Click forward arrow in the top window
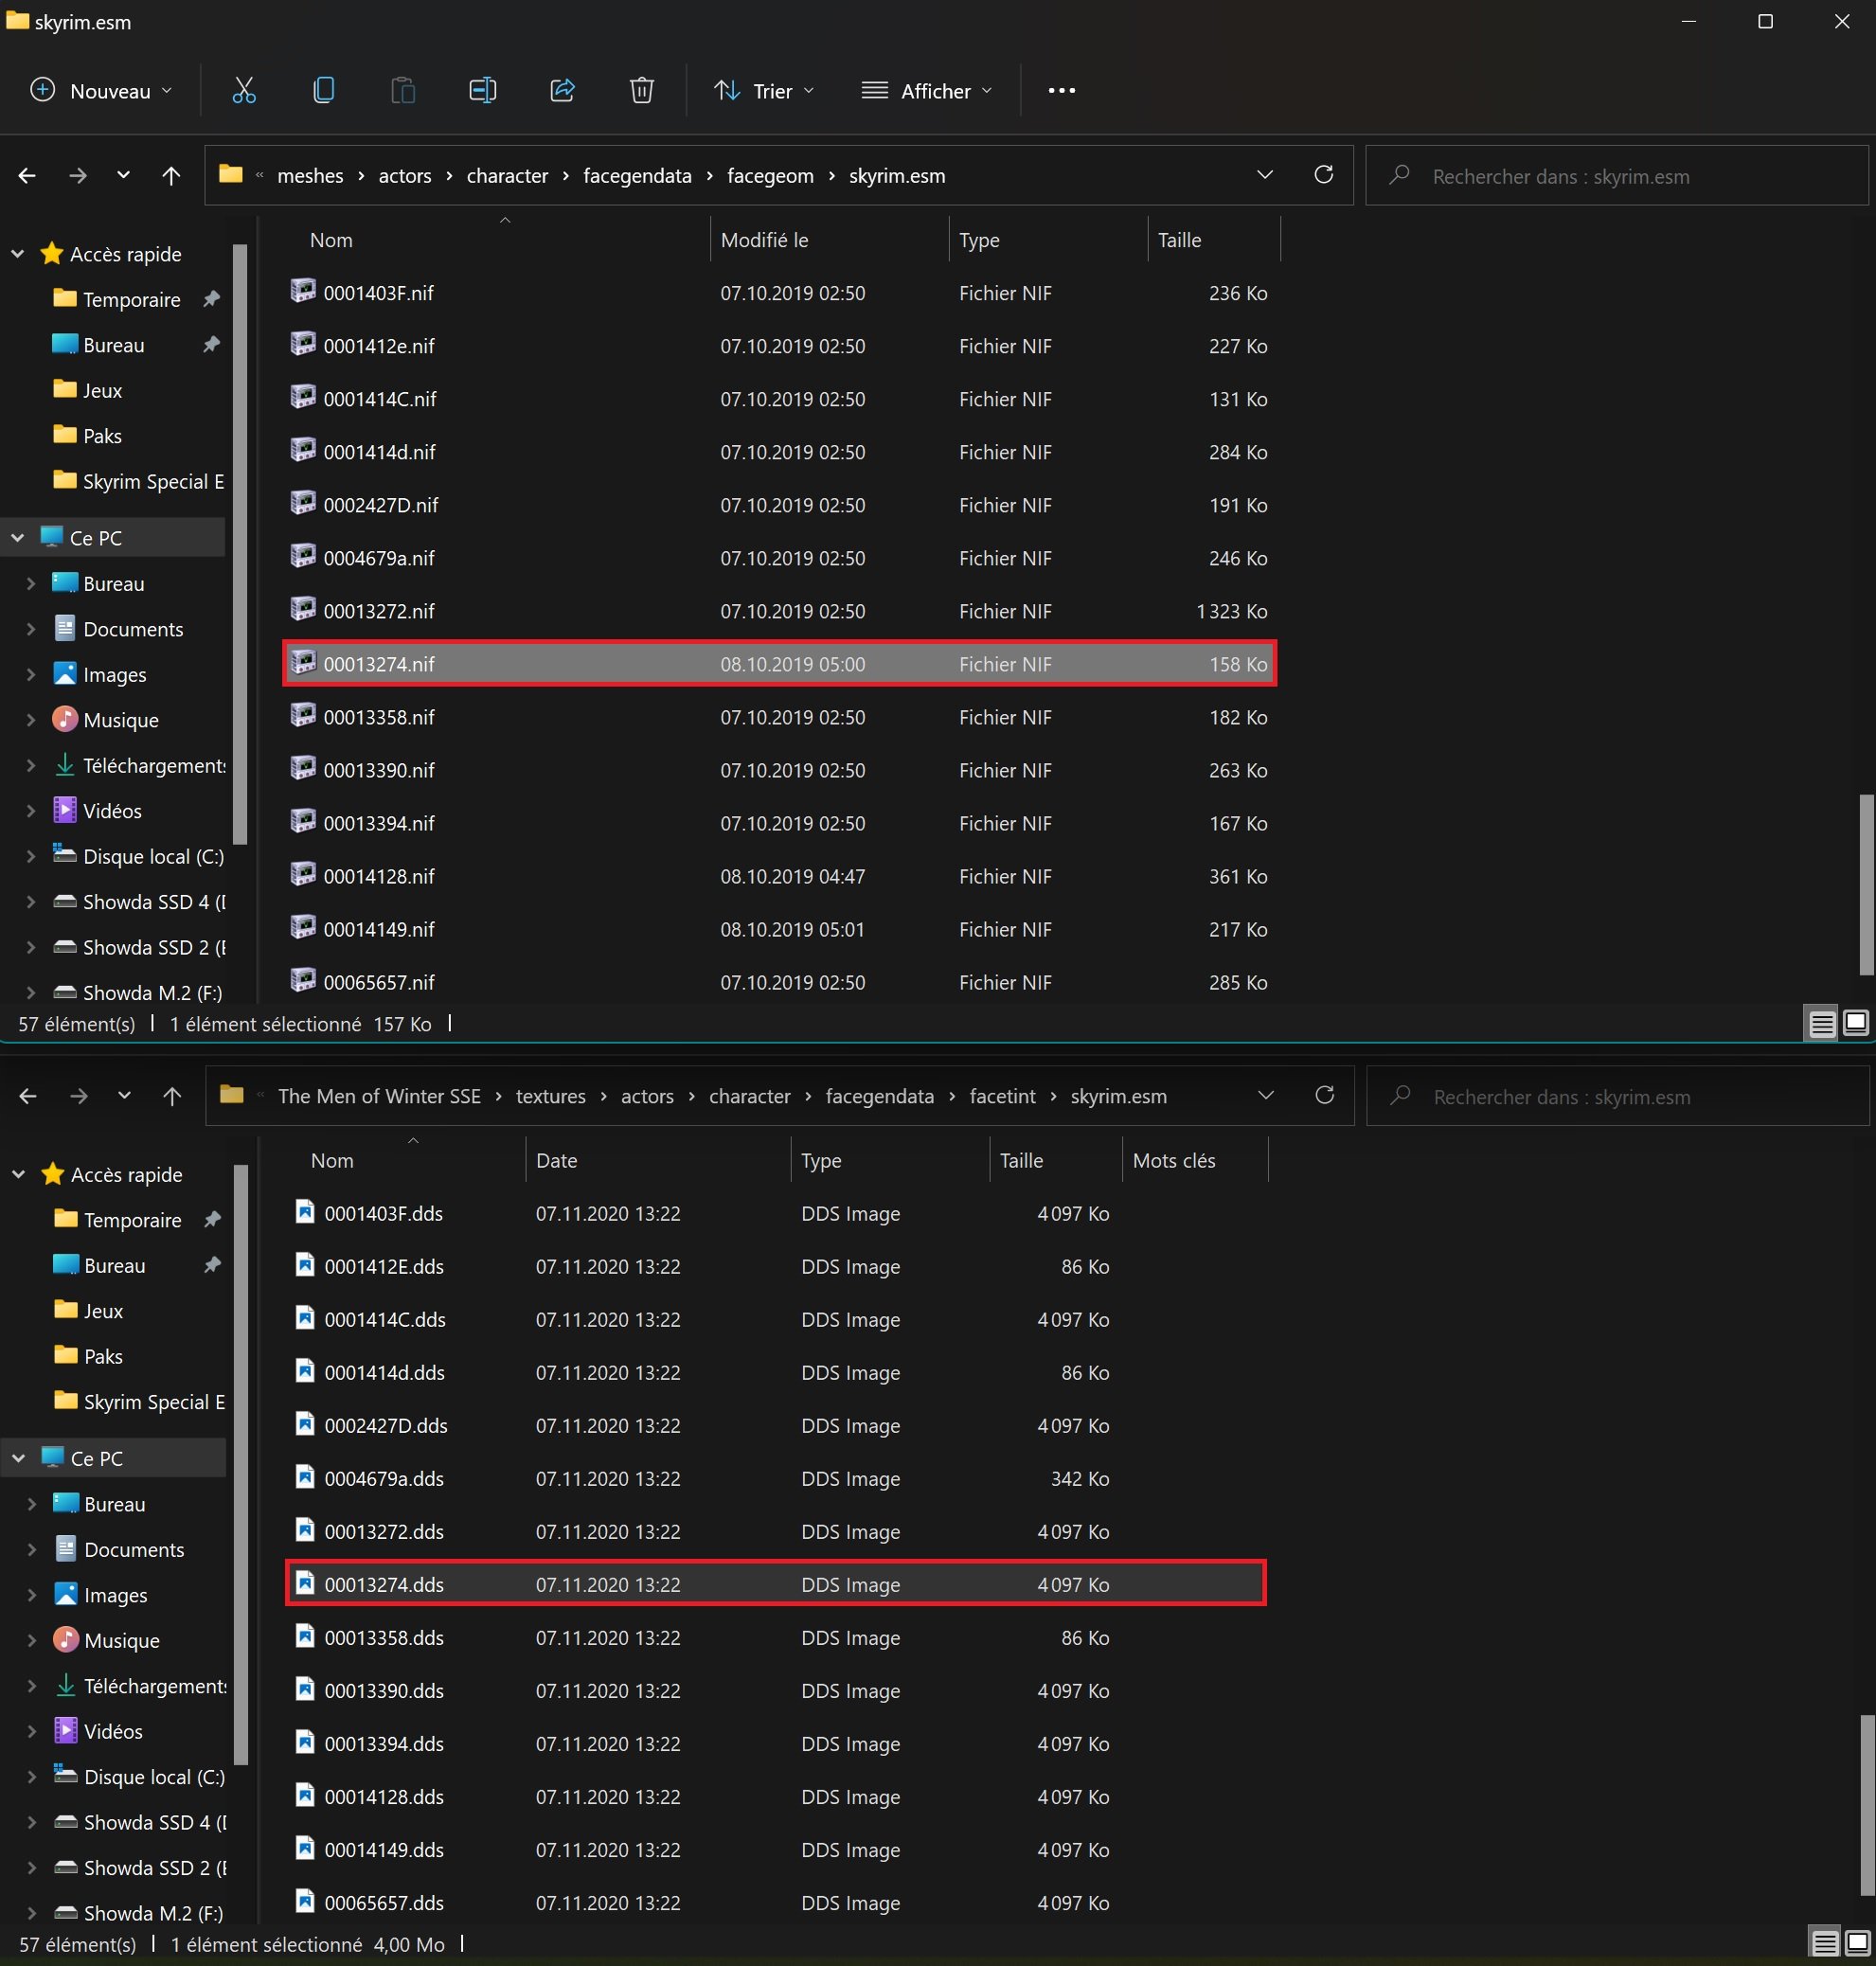The image size is (1876, 1966). point(77,176)
